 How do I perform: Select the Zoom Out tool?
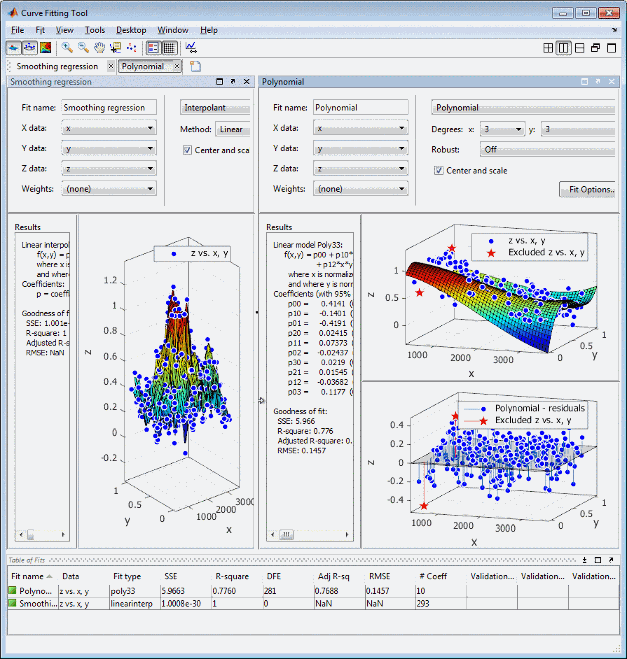(83, 47)
